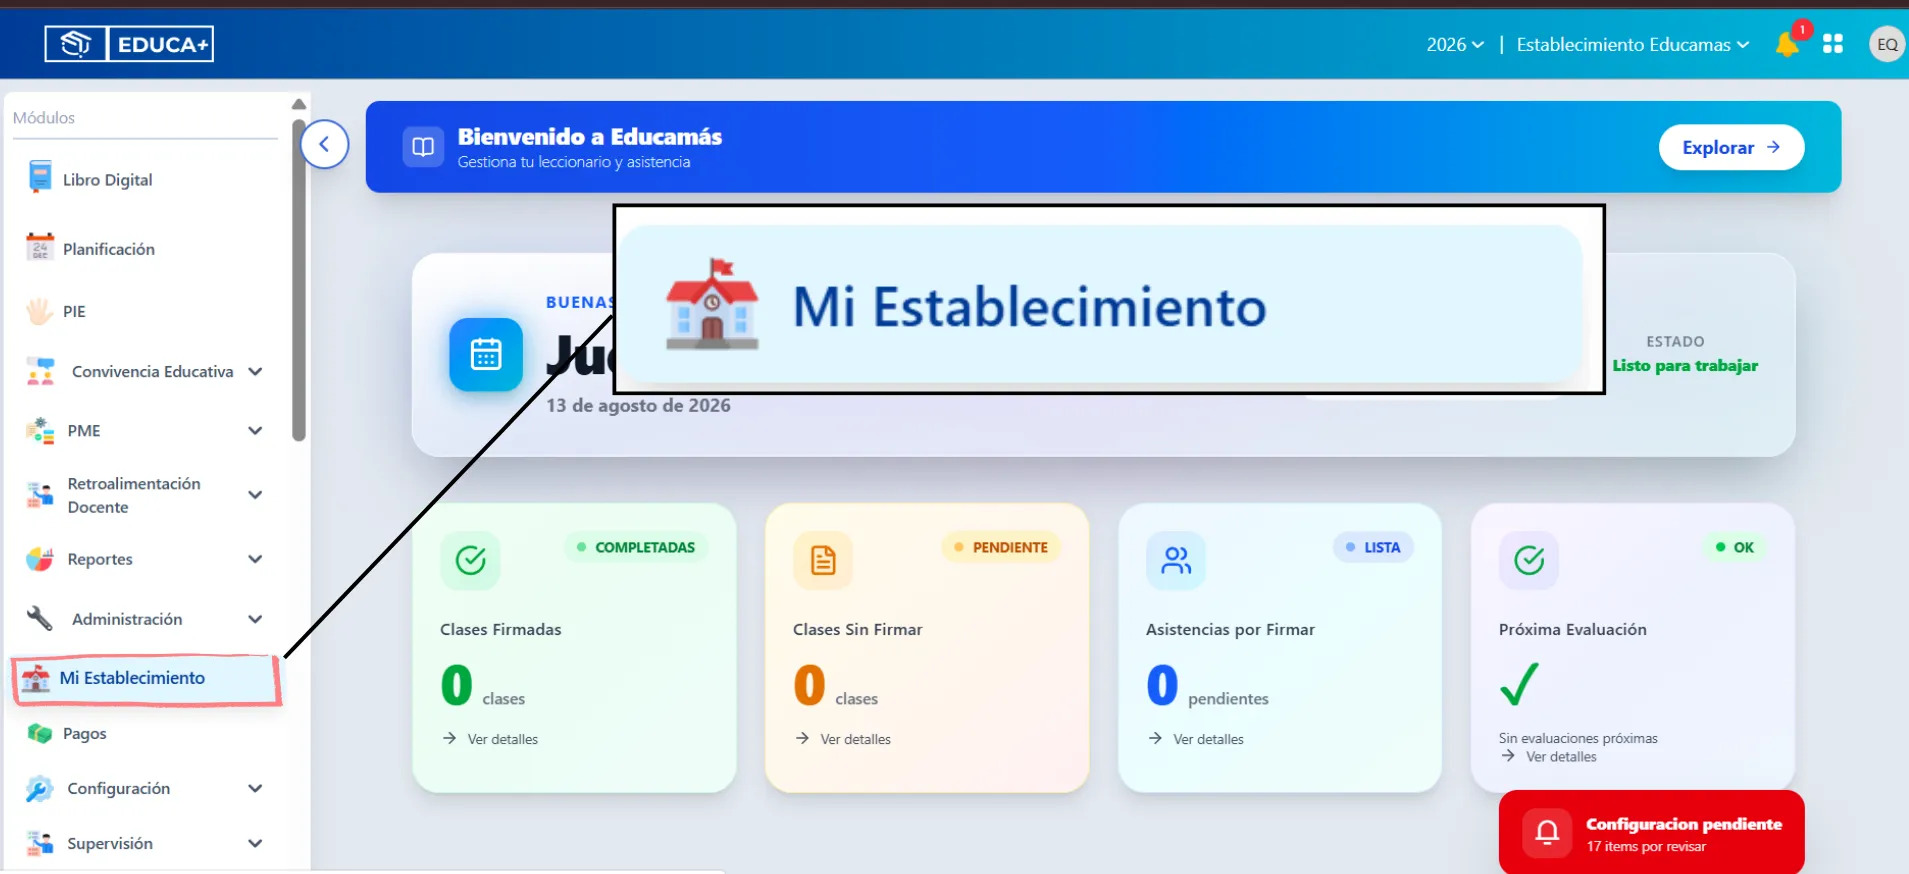Image resolution: width=1909 pixels, height=874 pixels.
Task: Expand the Retroalimentación Docente chevron
Action: 255,494
